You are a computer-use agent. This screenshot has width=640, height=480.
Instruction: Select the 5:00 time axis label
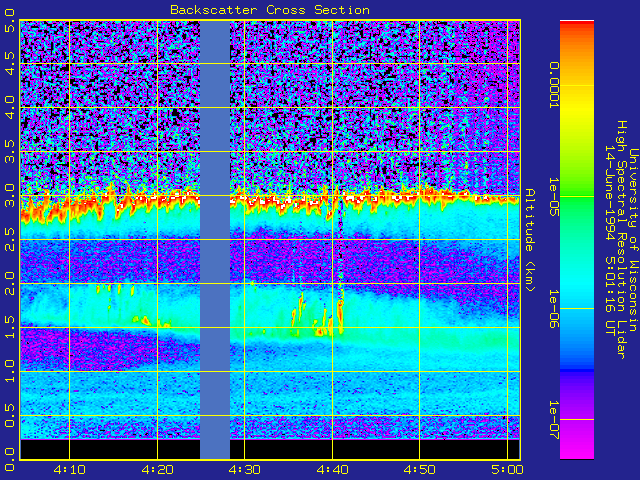(507, 470)
